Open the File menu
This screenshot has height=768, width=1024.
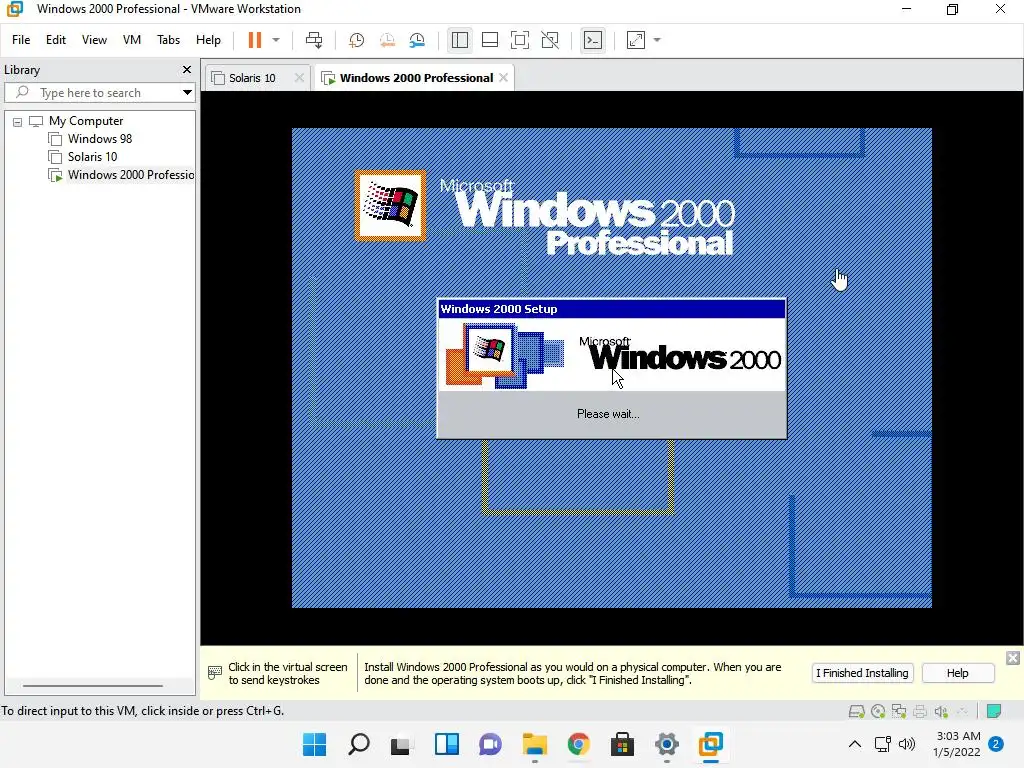(x=21, y=40)
